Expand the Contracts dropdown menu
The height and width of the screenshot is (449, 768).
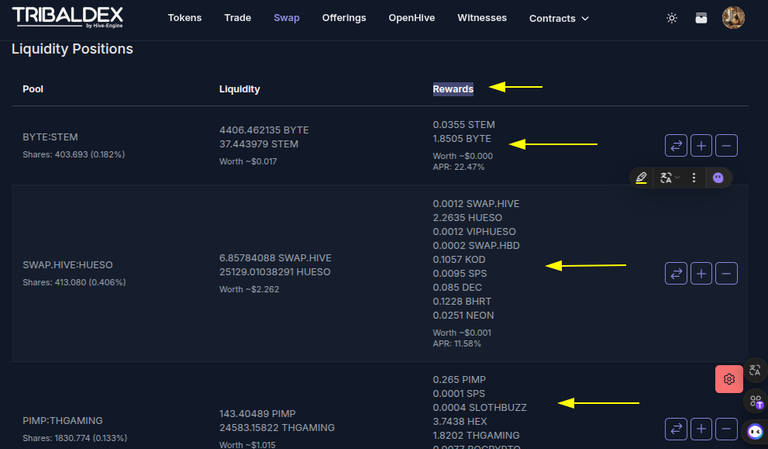coord(559,18)
